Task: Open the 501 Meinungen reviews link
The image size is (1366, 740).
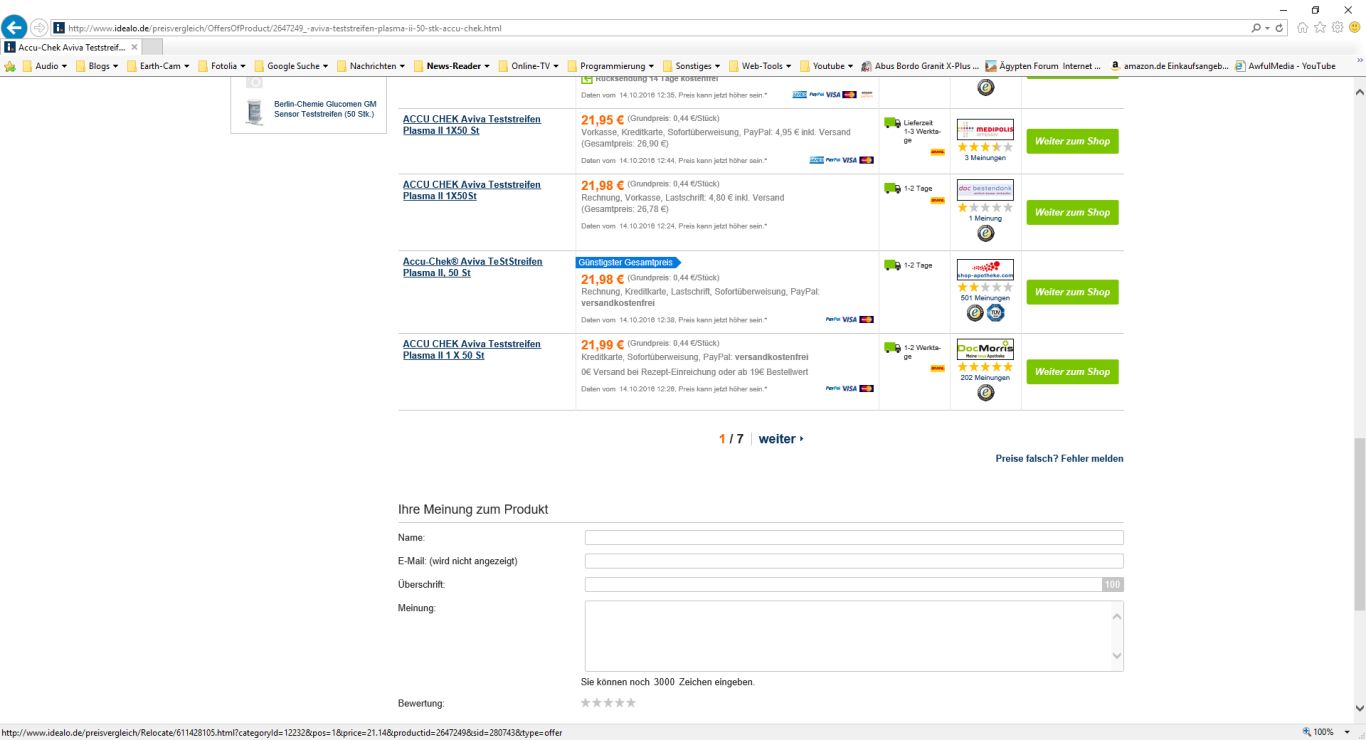Action: pos(985,298)
